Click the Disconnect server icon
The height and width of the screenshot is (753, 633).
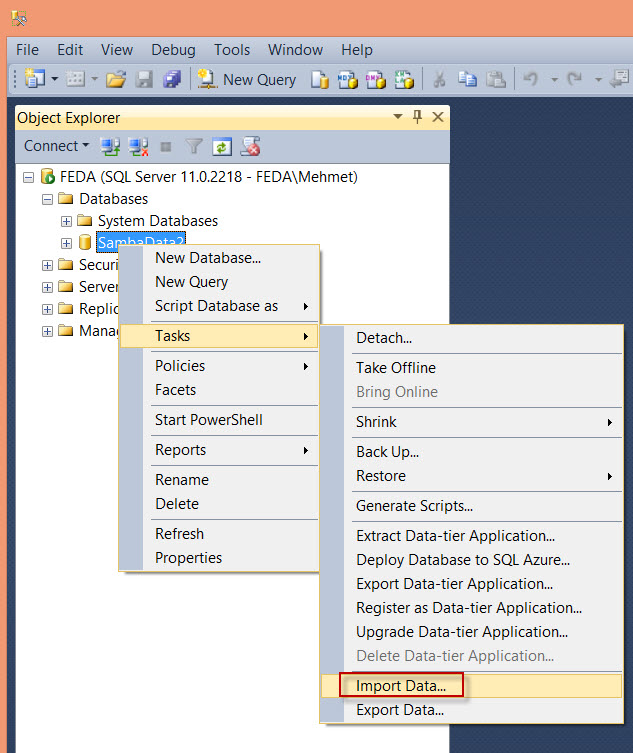tap(138, 146)
